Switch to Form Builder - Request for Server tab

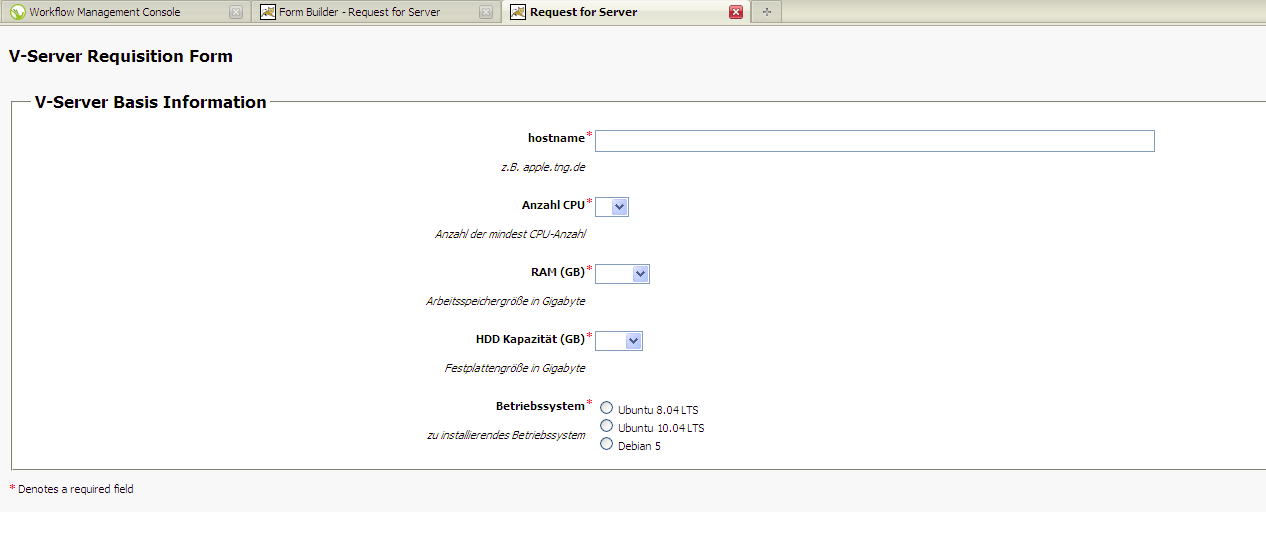(375, 12)
